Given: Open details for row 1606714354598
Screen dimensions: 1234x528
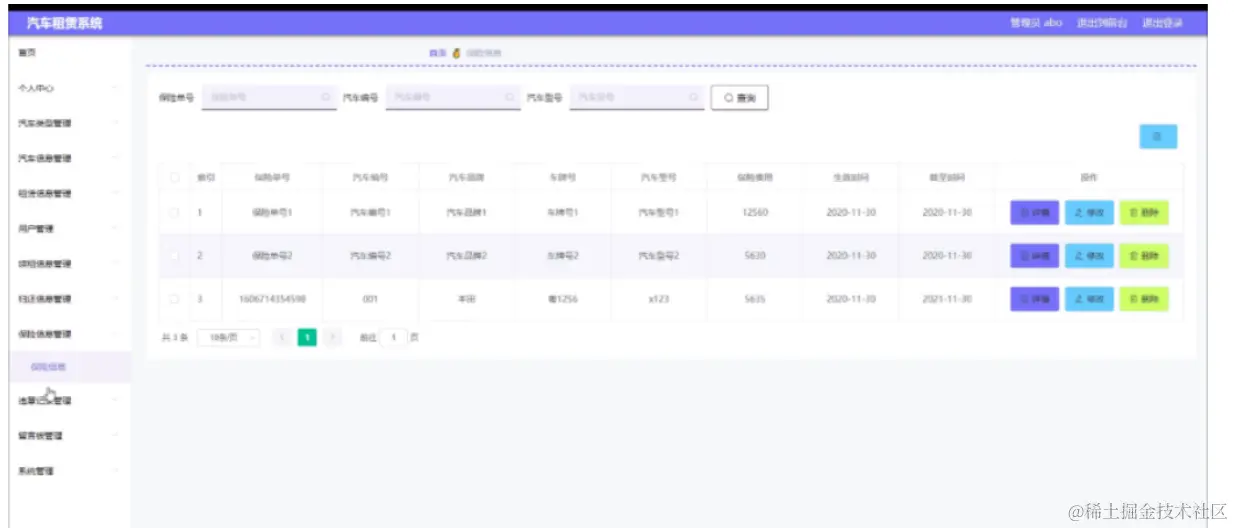Looking at the screenshot, I should [x=1035, y=299].
